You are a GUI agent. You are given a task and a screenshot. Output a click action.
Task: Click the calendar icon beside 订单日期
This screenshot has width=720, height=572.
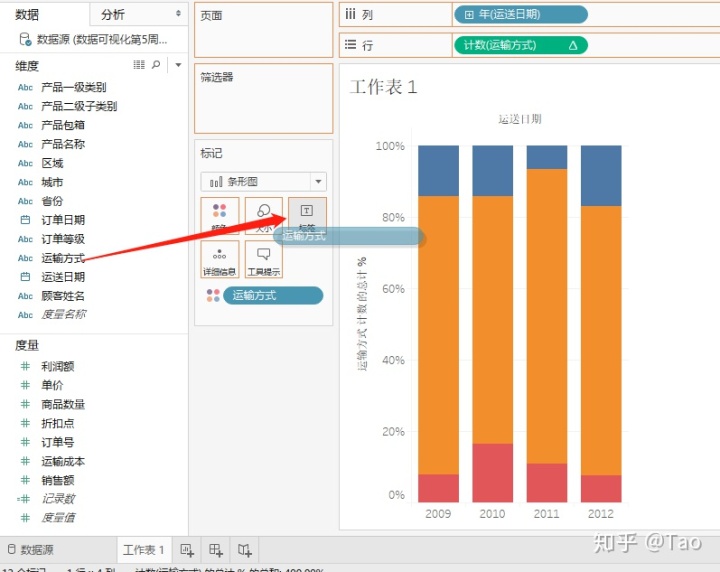[x=25, y=220]
